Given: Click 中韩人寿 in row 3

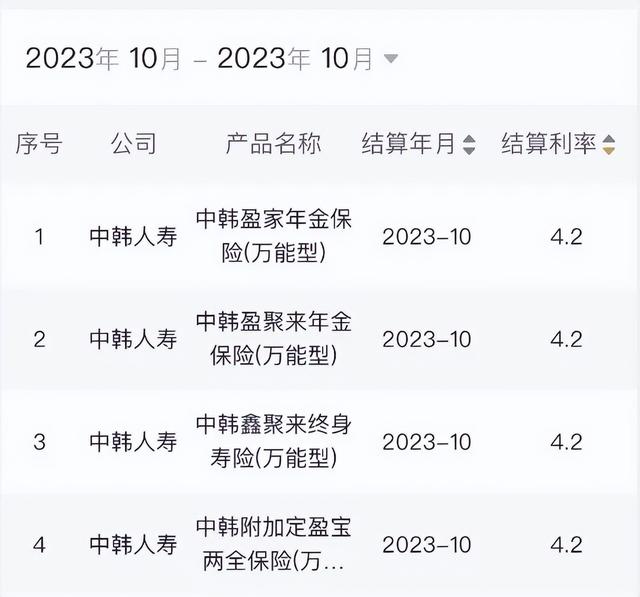Looking at the screenshot, I should tap(133, 441).
